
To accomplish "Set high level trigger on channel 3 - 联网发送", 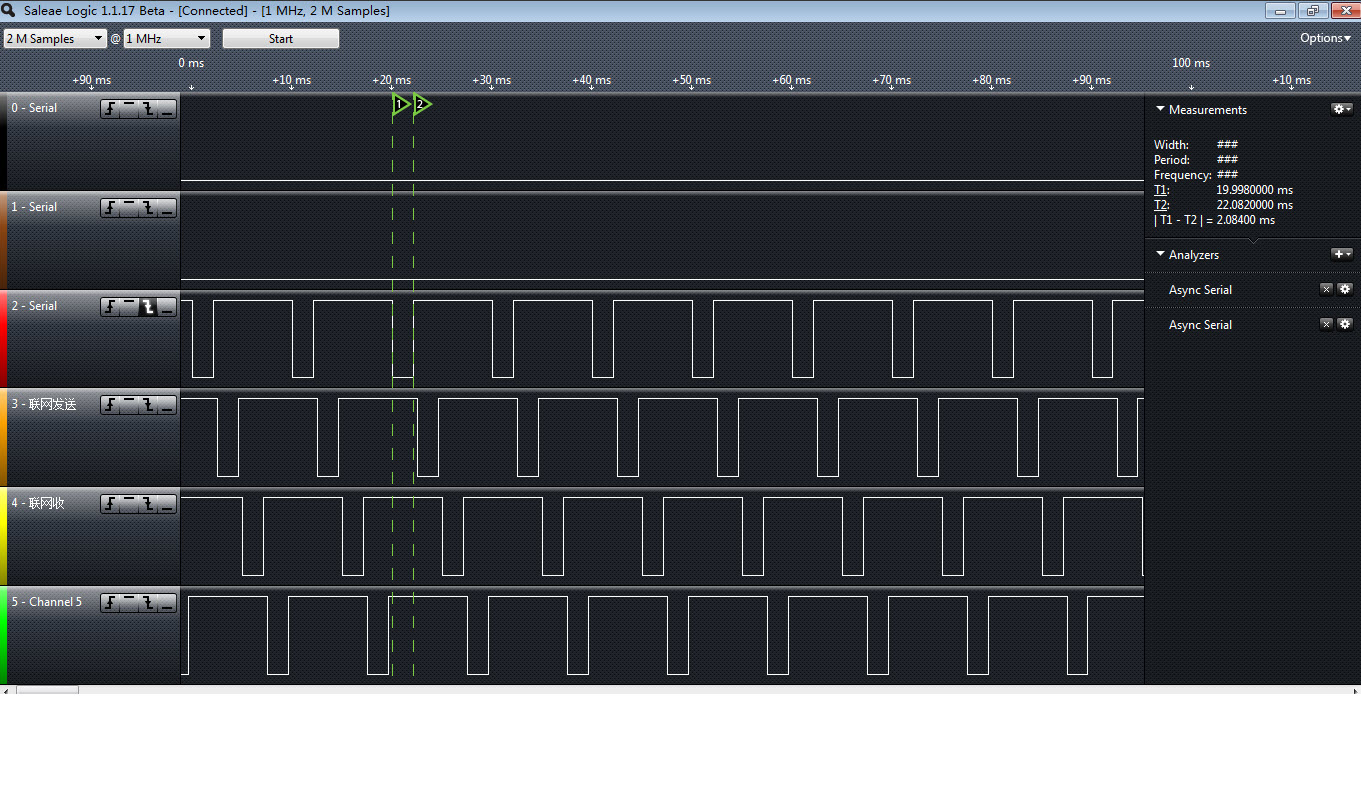I will pos(128,405).
